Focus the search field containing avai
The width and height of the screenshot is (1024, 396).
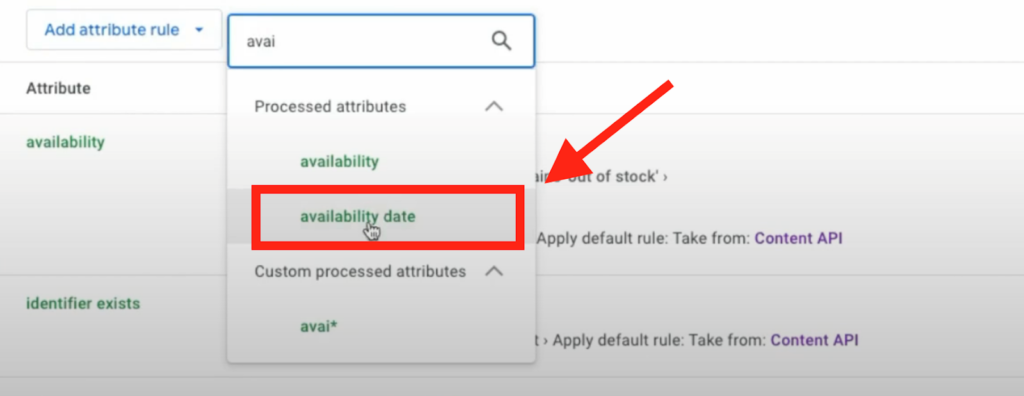[381, 41]
